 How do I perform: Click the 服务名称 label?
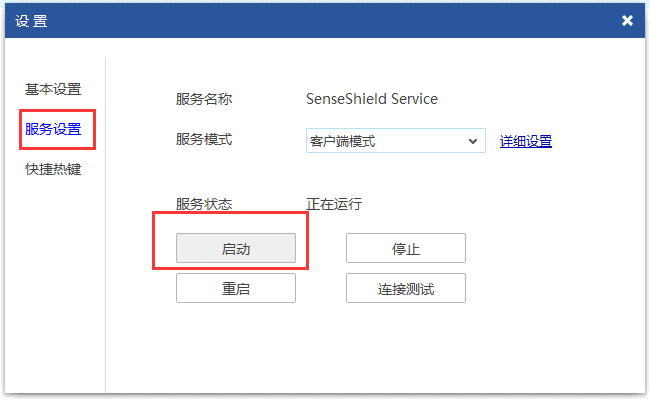204,99
